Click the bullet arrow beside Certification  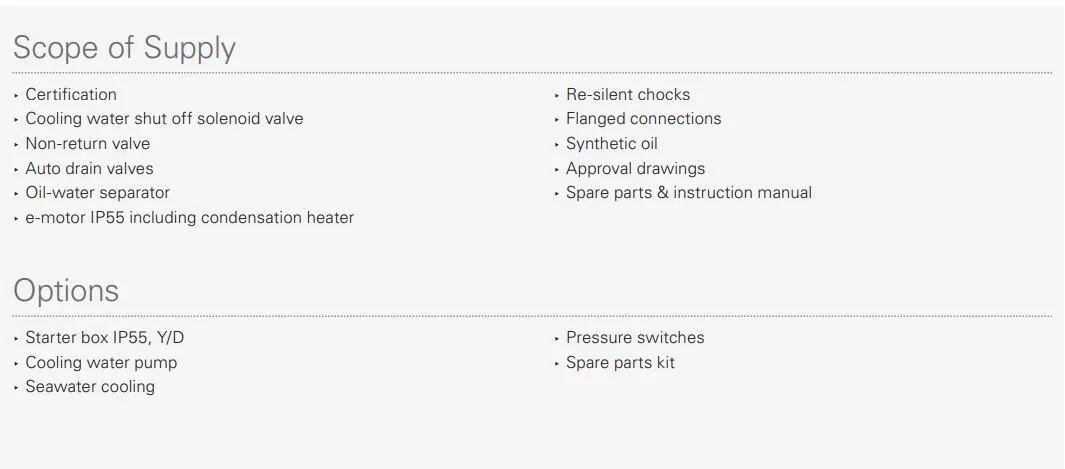pos(16,95)
